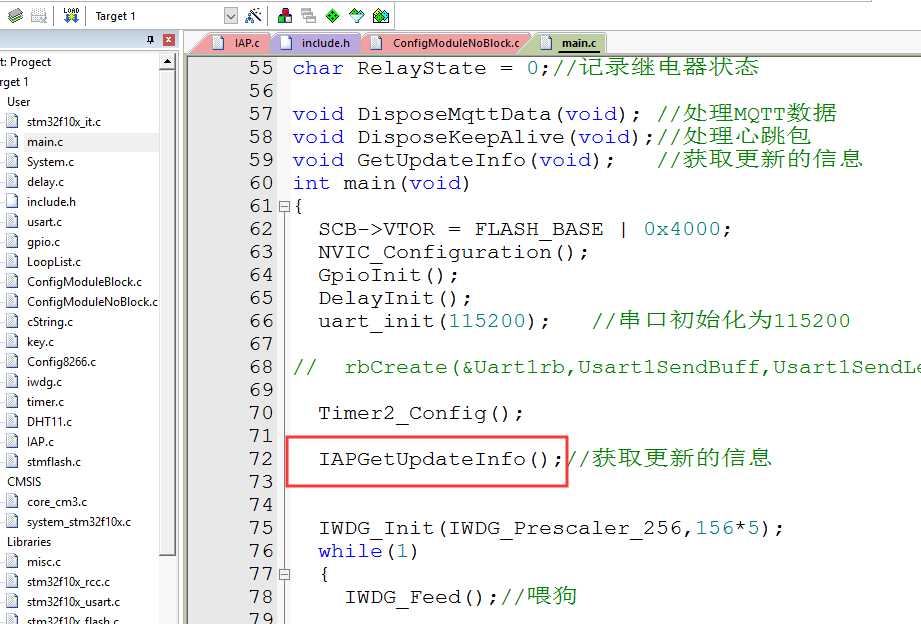Place cursor on IAPGetUpdateInfo() call line
The height and width of the screenshot is (624, 921).
[x=441, y=459]
